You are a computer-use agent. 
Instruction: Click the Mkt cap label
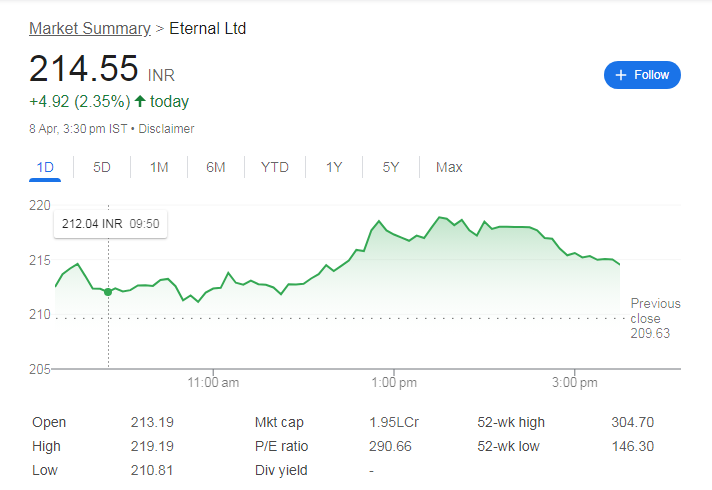point(279,422)
